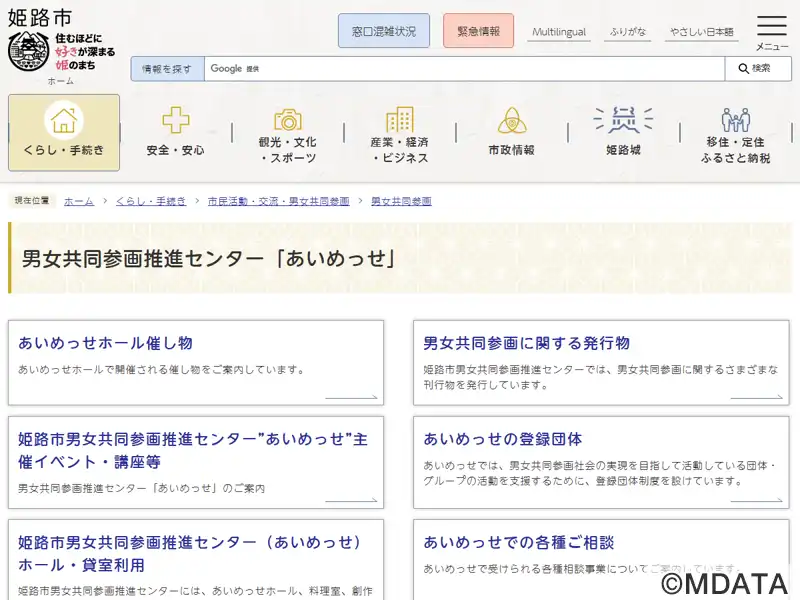The height and width of the screenshot is (600, 800).
Task: Select the 観光・文化・スポーツ camera icon
Action: [x=288, y=120]
